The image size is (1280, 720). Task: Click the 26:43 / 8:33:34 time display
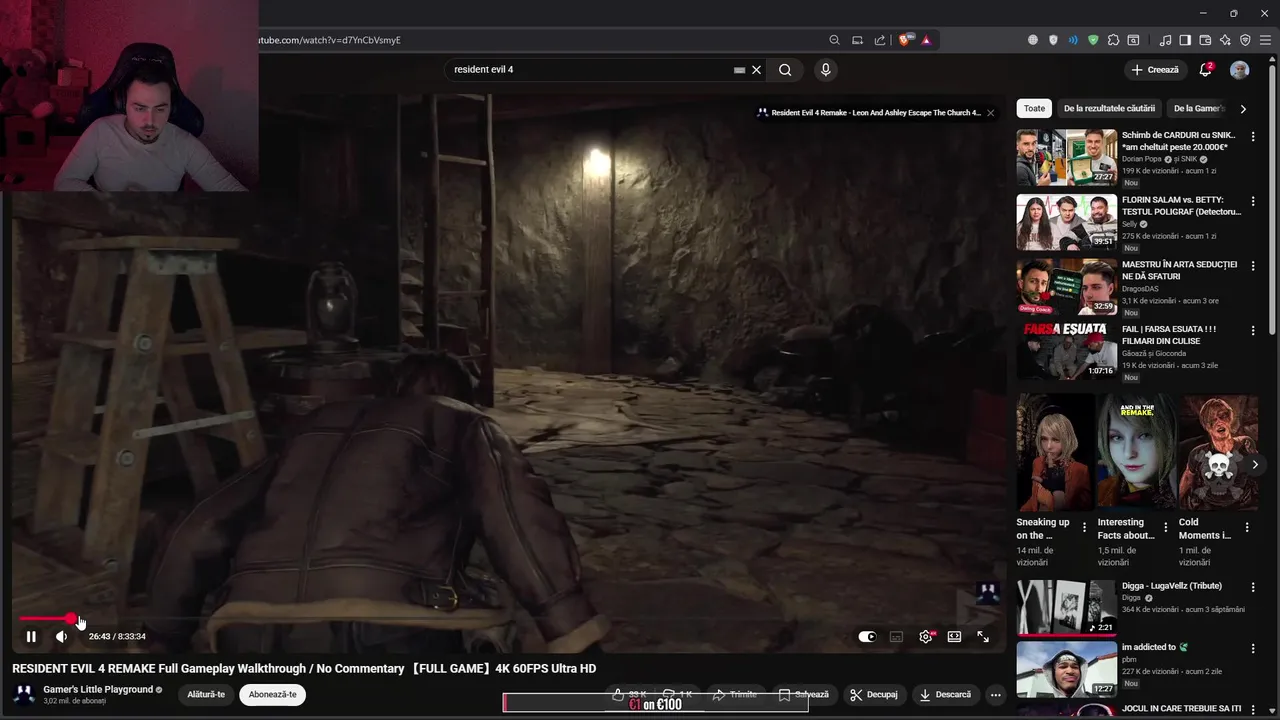click(117, 637)
